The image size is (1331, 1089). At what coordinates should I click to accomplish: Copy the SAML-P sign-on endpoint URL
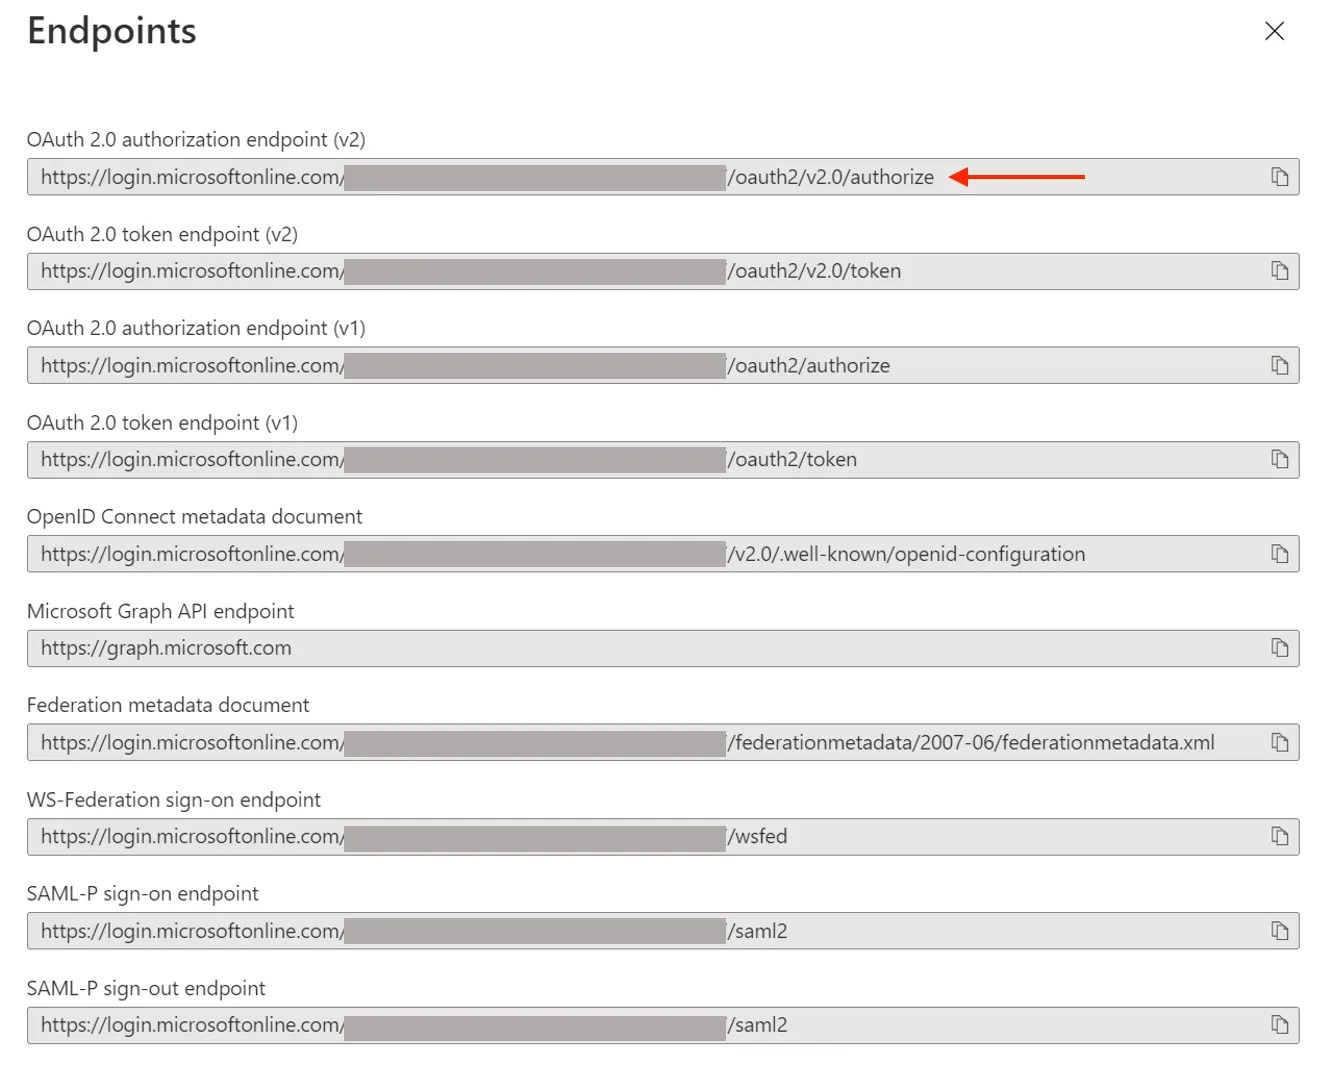[x=1279, y=931]
